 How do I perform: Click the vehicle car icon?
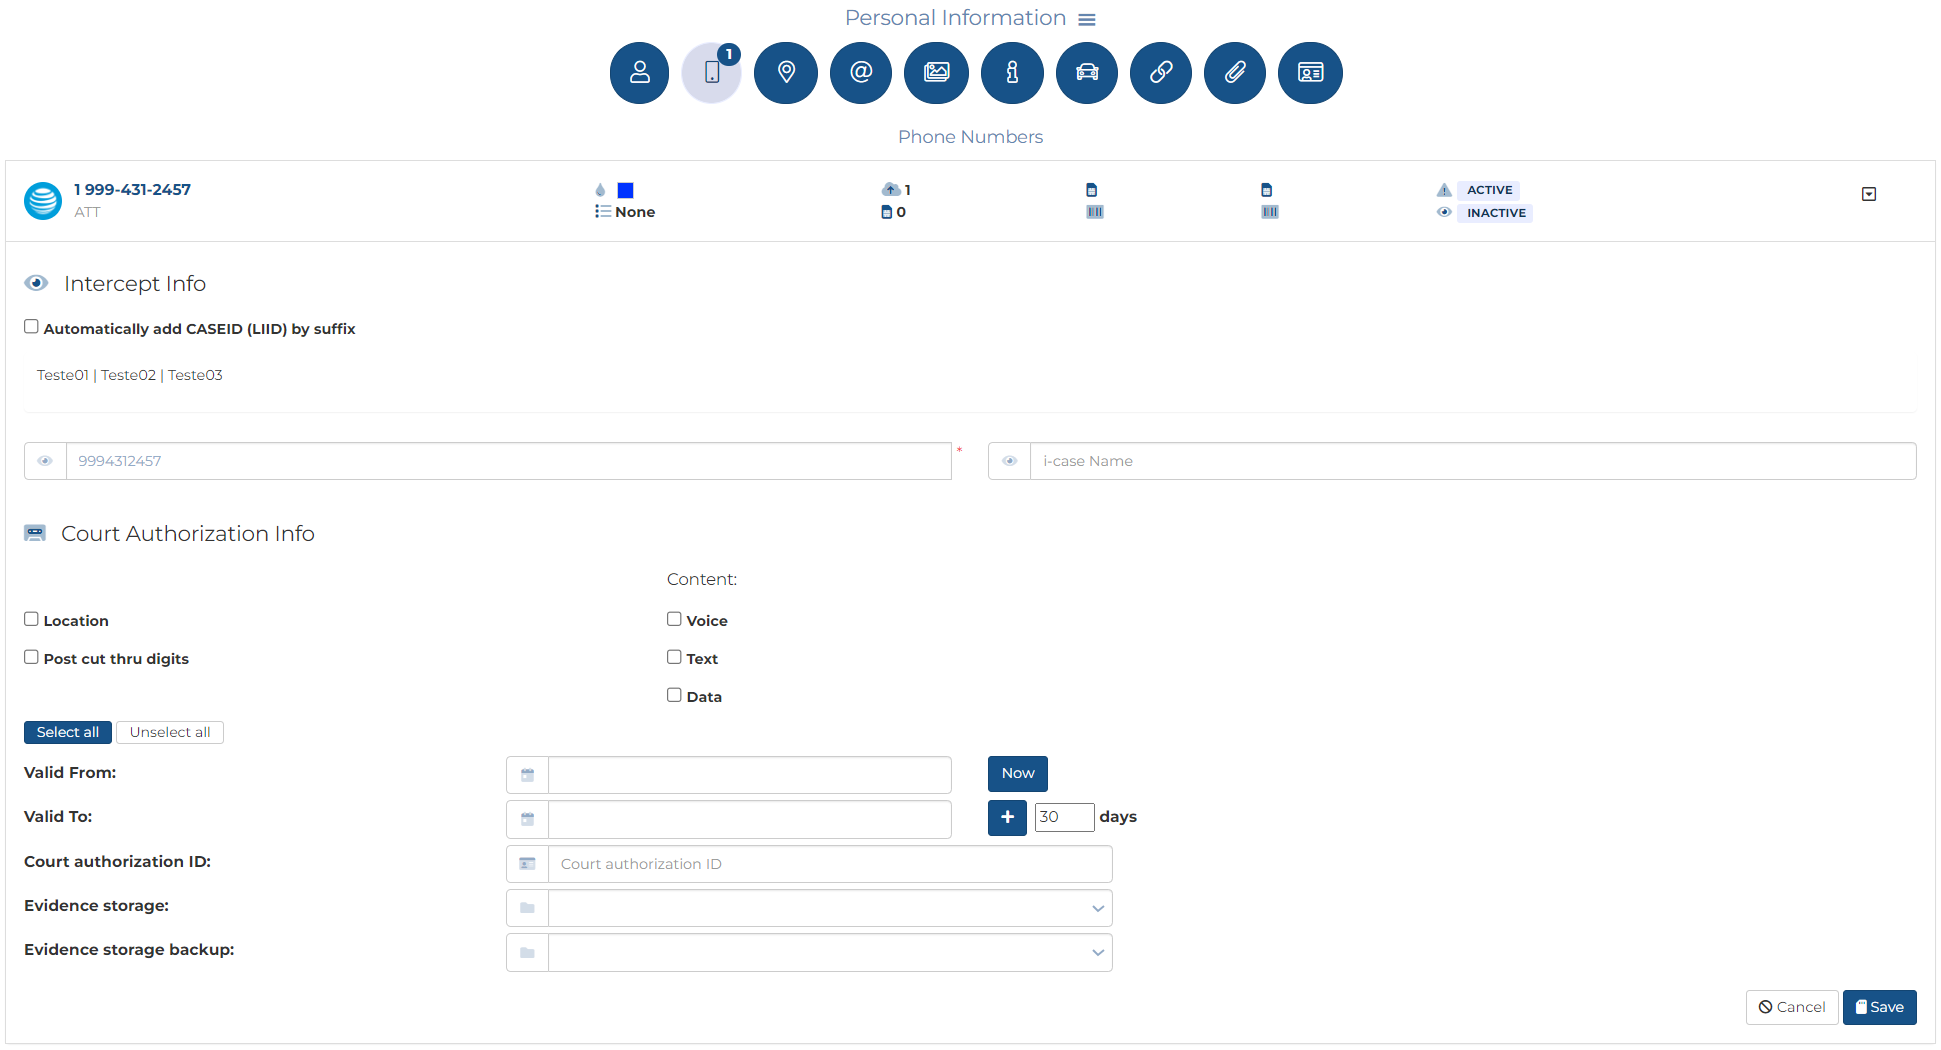click(x=1087, y=73)
